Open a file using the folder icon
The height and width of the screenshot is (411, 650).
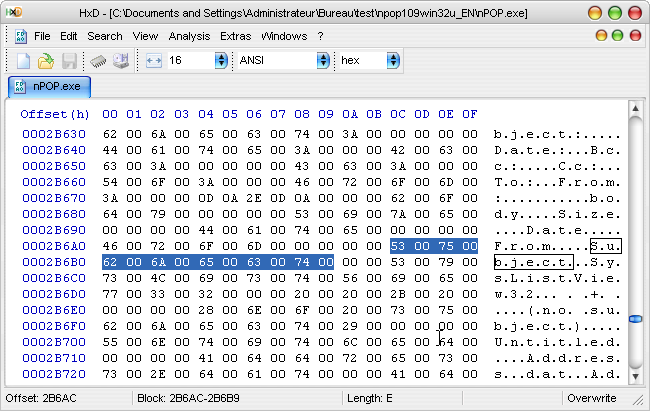tap(46, 61)
